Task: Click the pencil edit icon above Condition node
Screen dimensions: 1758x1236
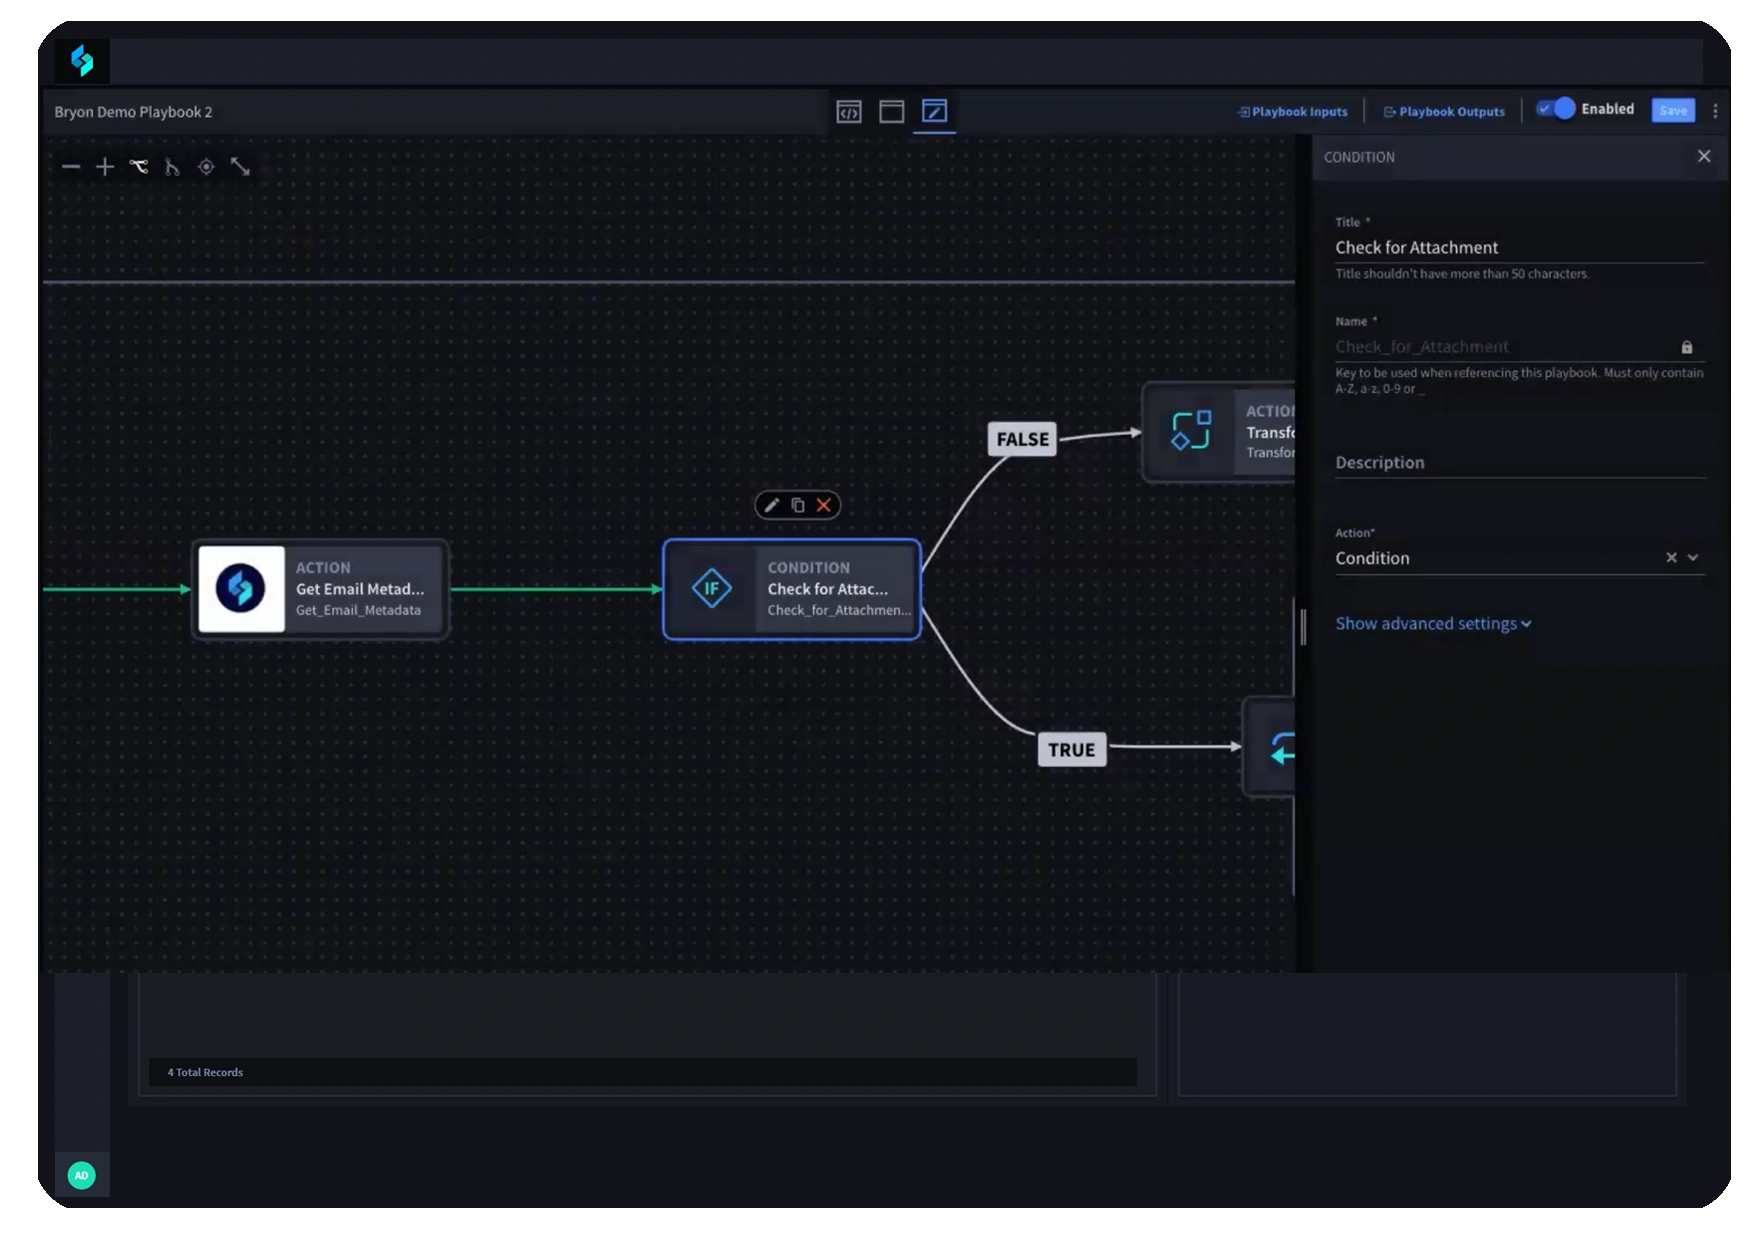Action: pyautogui.click(x=771, y=505)
